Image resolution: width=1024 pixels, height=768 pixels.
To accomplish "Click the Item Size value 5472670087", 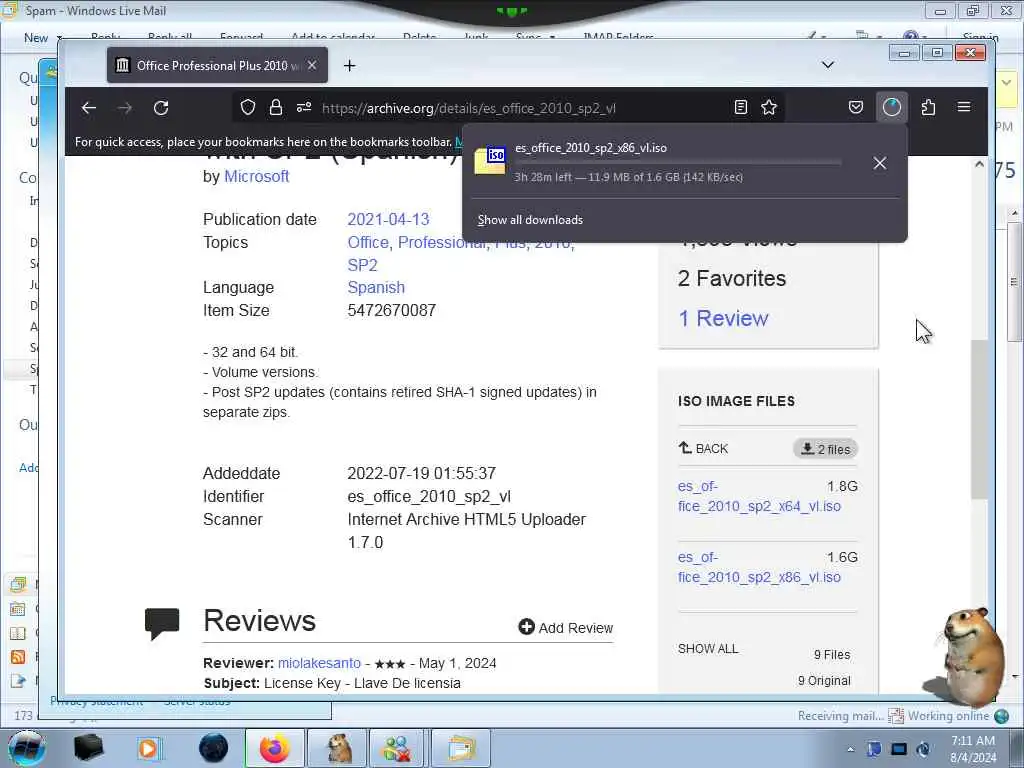I will (x=392, y=310).
